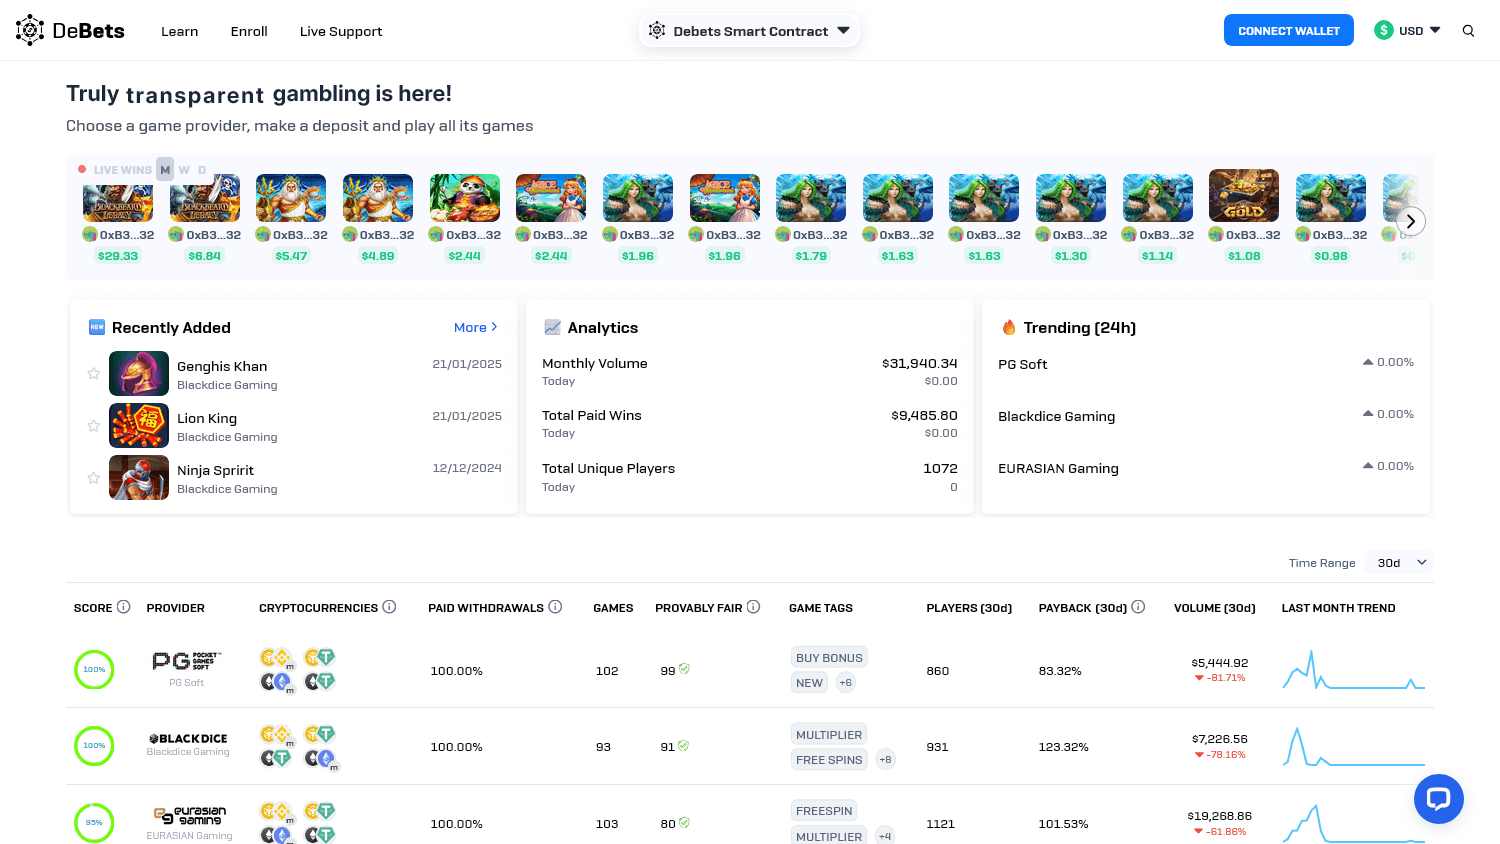Image resolution: width=1500 pixels, height=844 pixels.
Task: Open the DeBets logo icon
Action: (28, 29)
